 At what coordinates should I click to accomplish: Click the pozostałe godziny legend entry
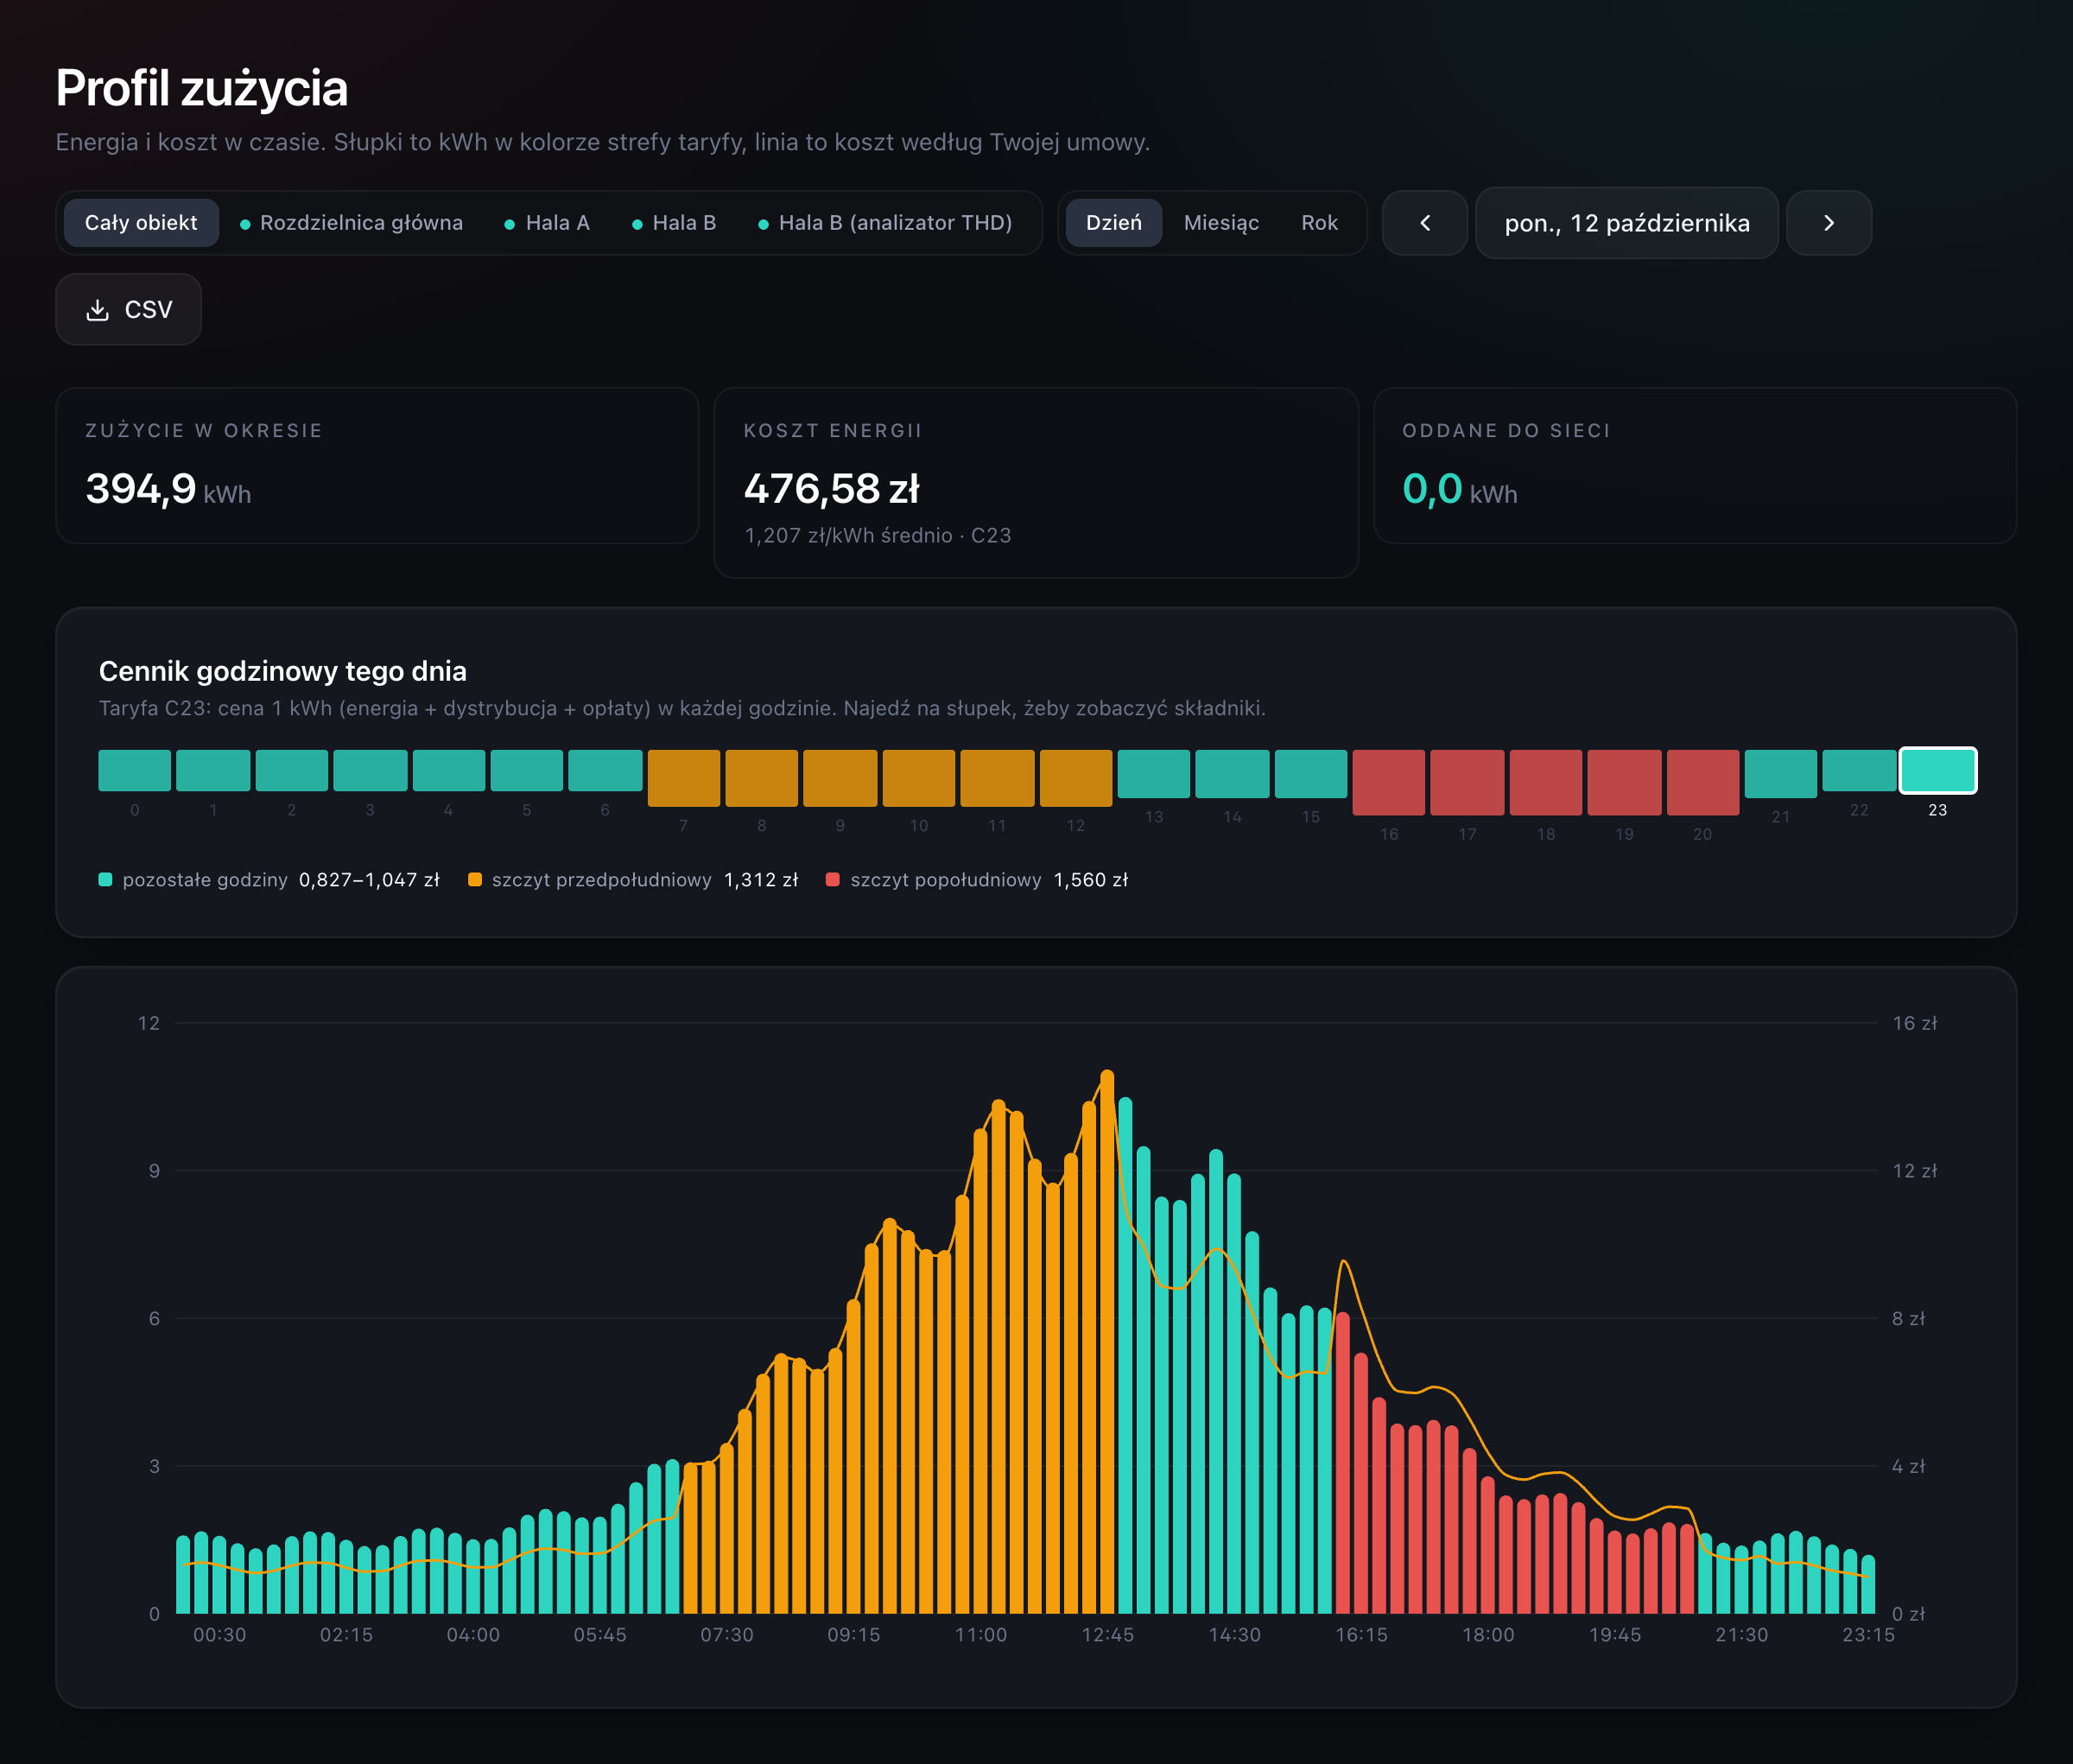[x=269, y=880]
